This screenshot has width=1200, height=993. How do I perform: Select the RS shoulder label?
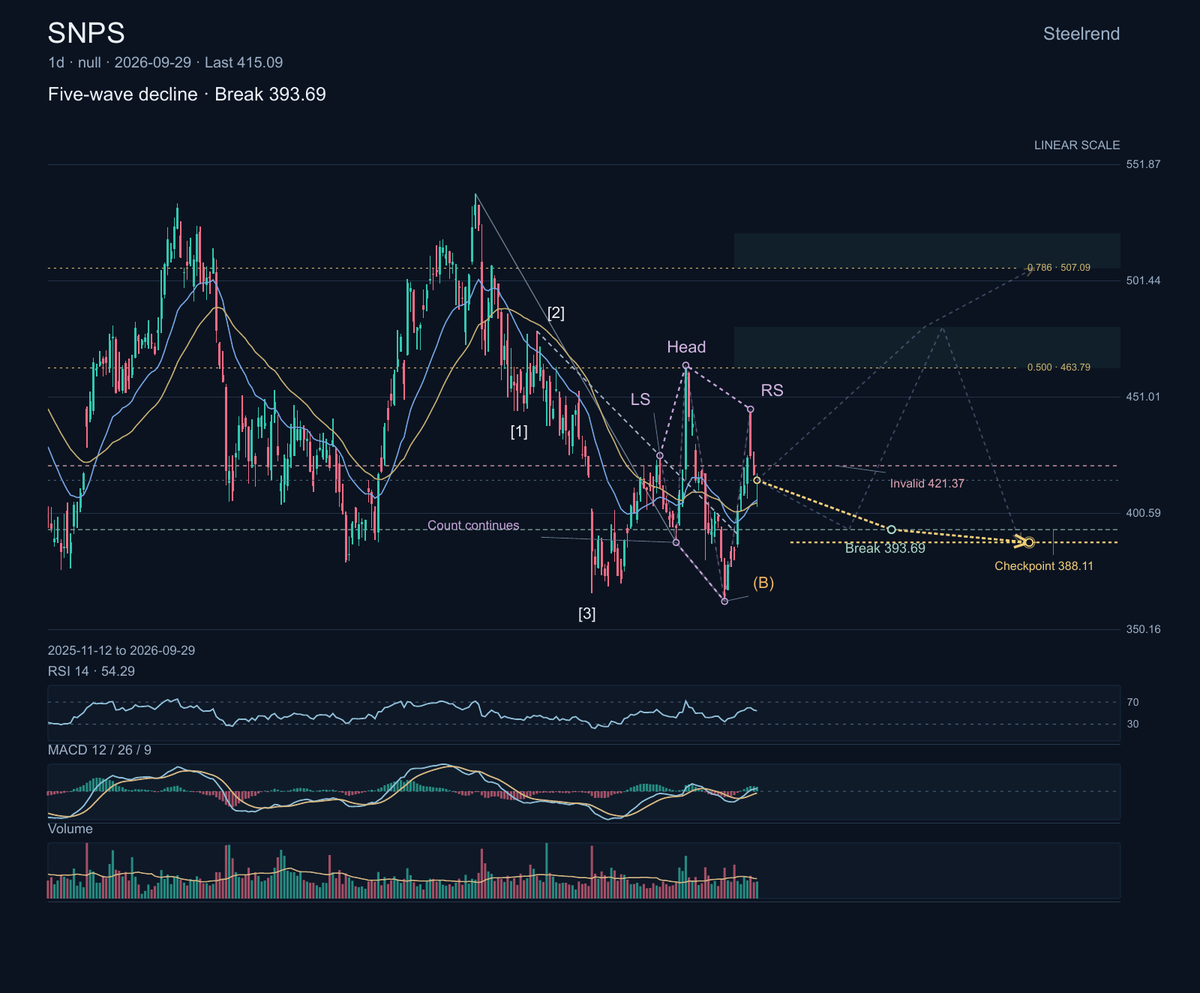point(772,391)
